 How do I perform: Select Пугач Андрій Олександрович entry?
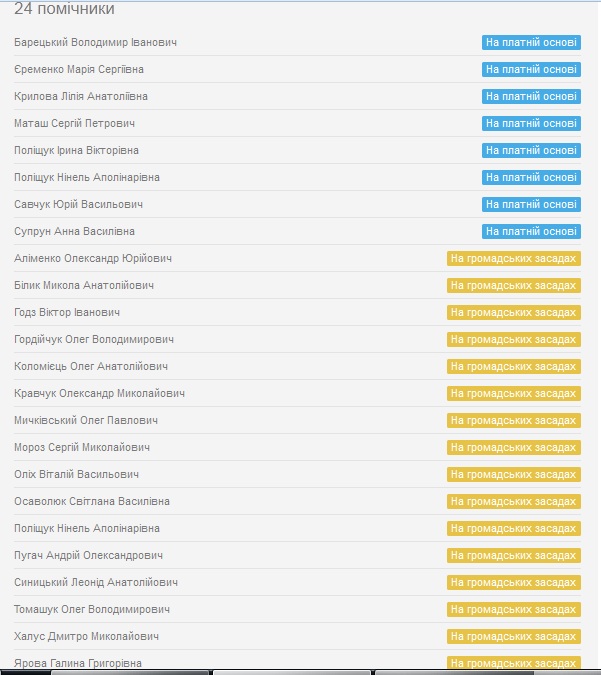pyautogui.click(x=88, y=556)
